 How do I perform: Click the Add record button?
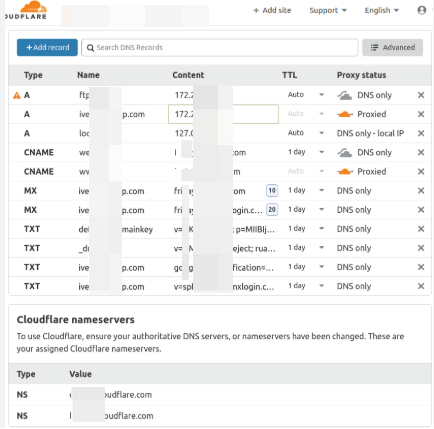(47, 47)
